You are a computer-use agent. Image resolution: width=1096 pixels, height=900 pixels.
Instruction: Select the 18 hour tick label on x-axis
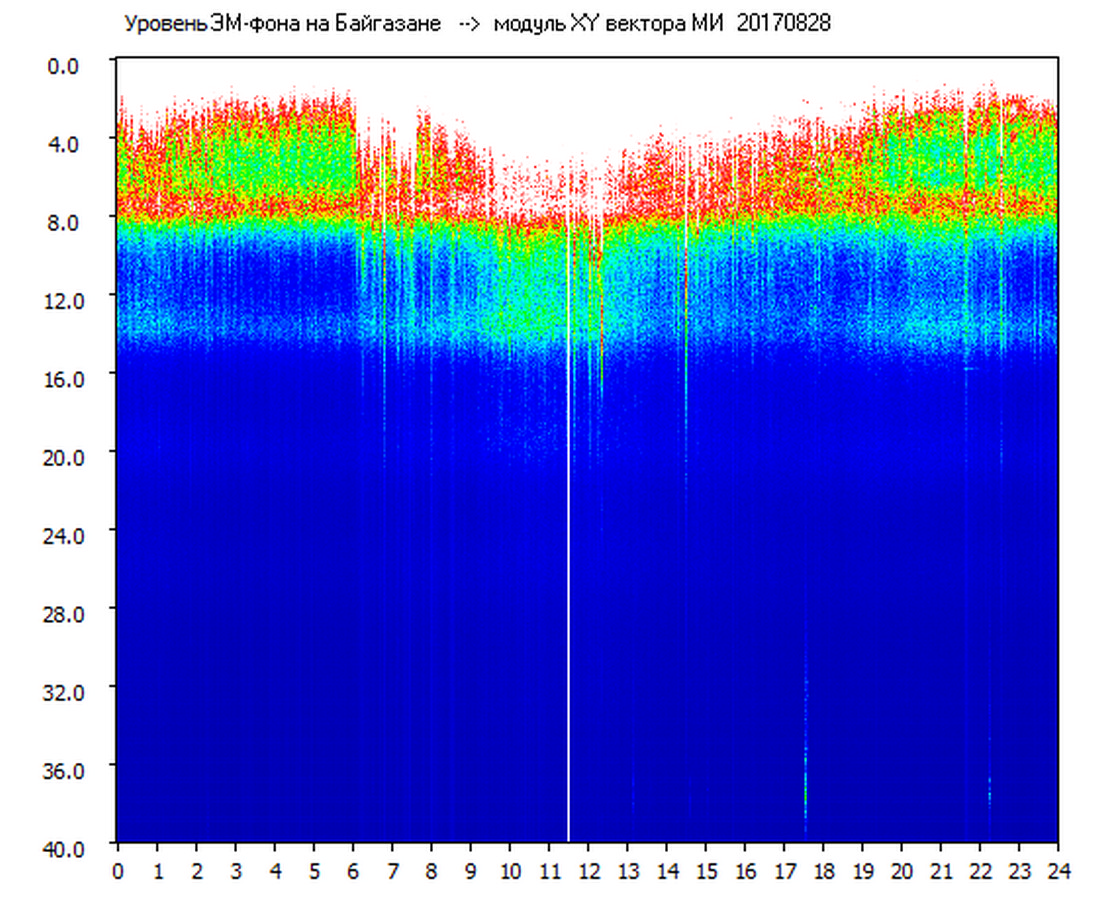823,871
